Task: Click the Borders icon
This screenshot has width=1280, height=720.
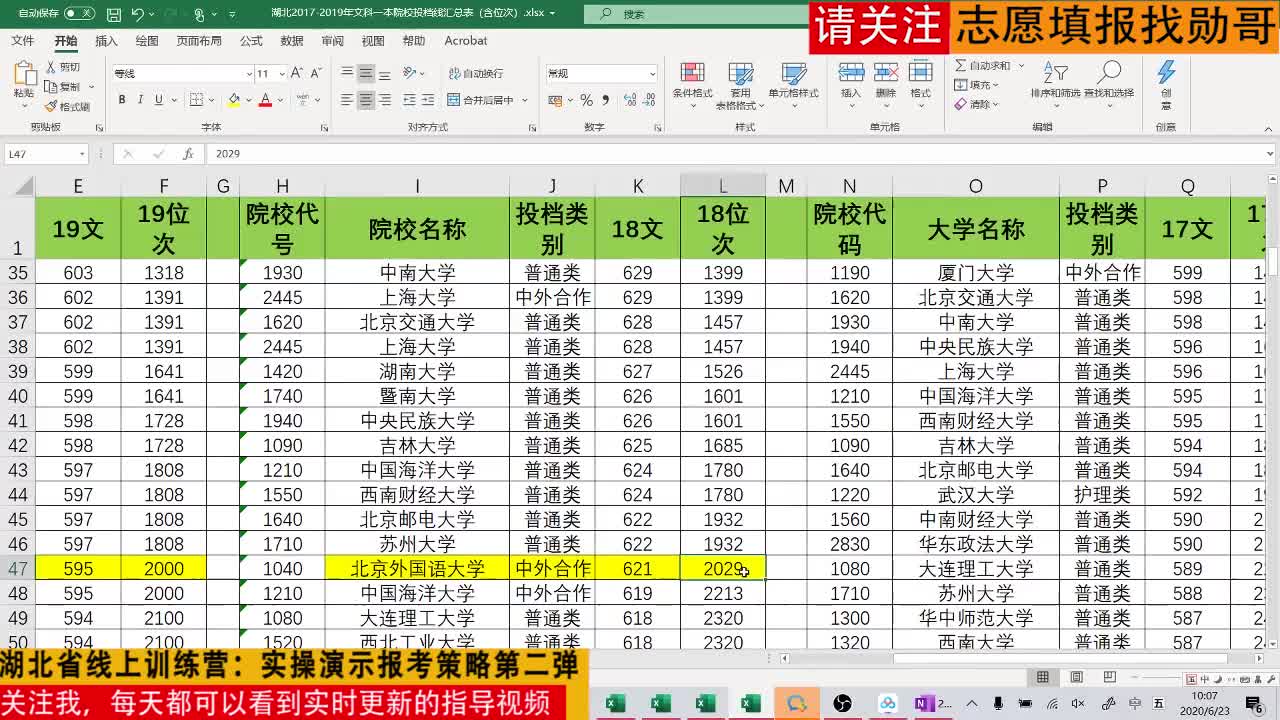Action: (196, 100)
